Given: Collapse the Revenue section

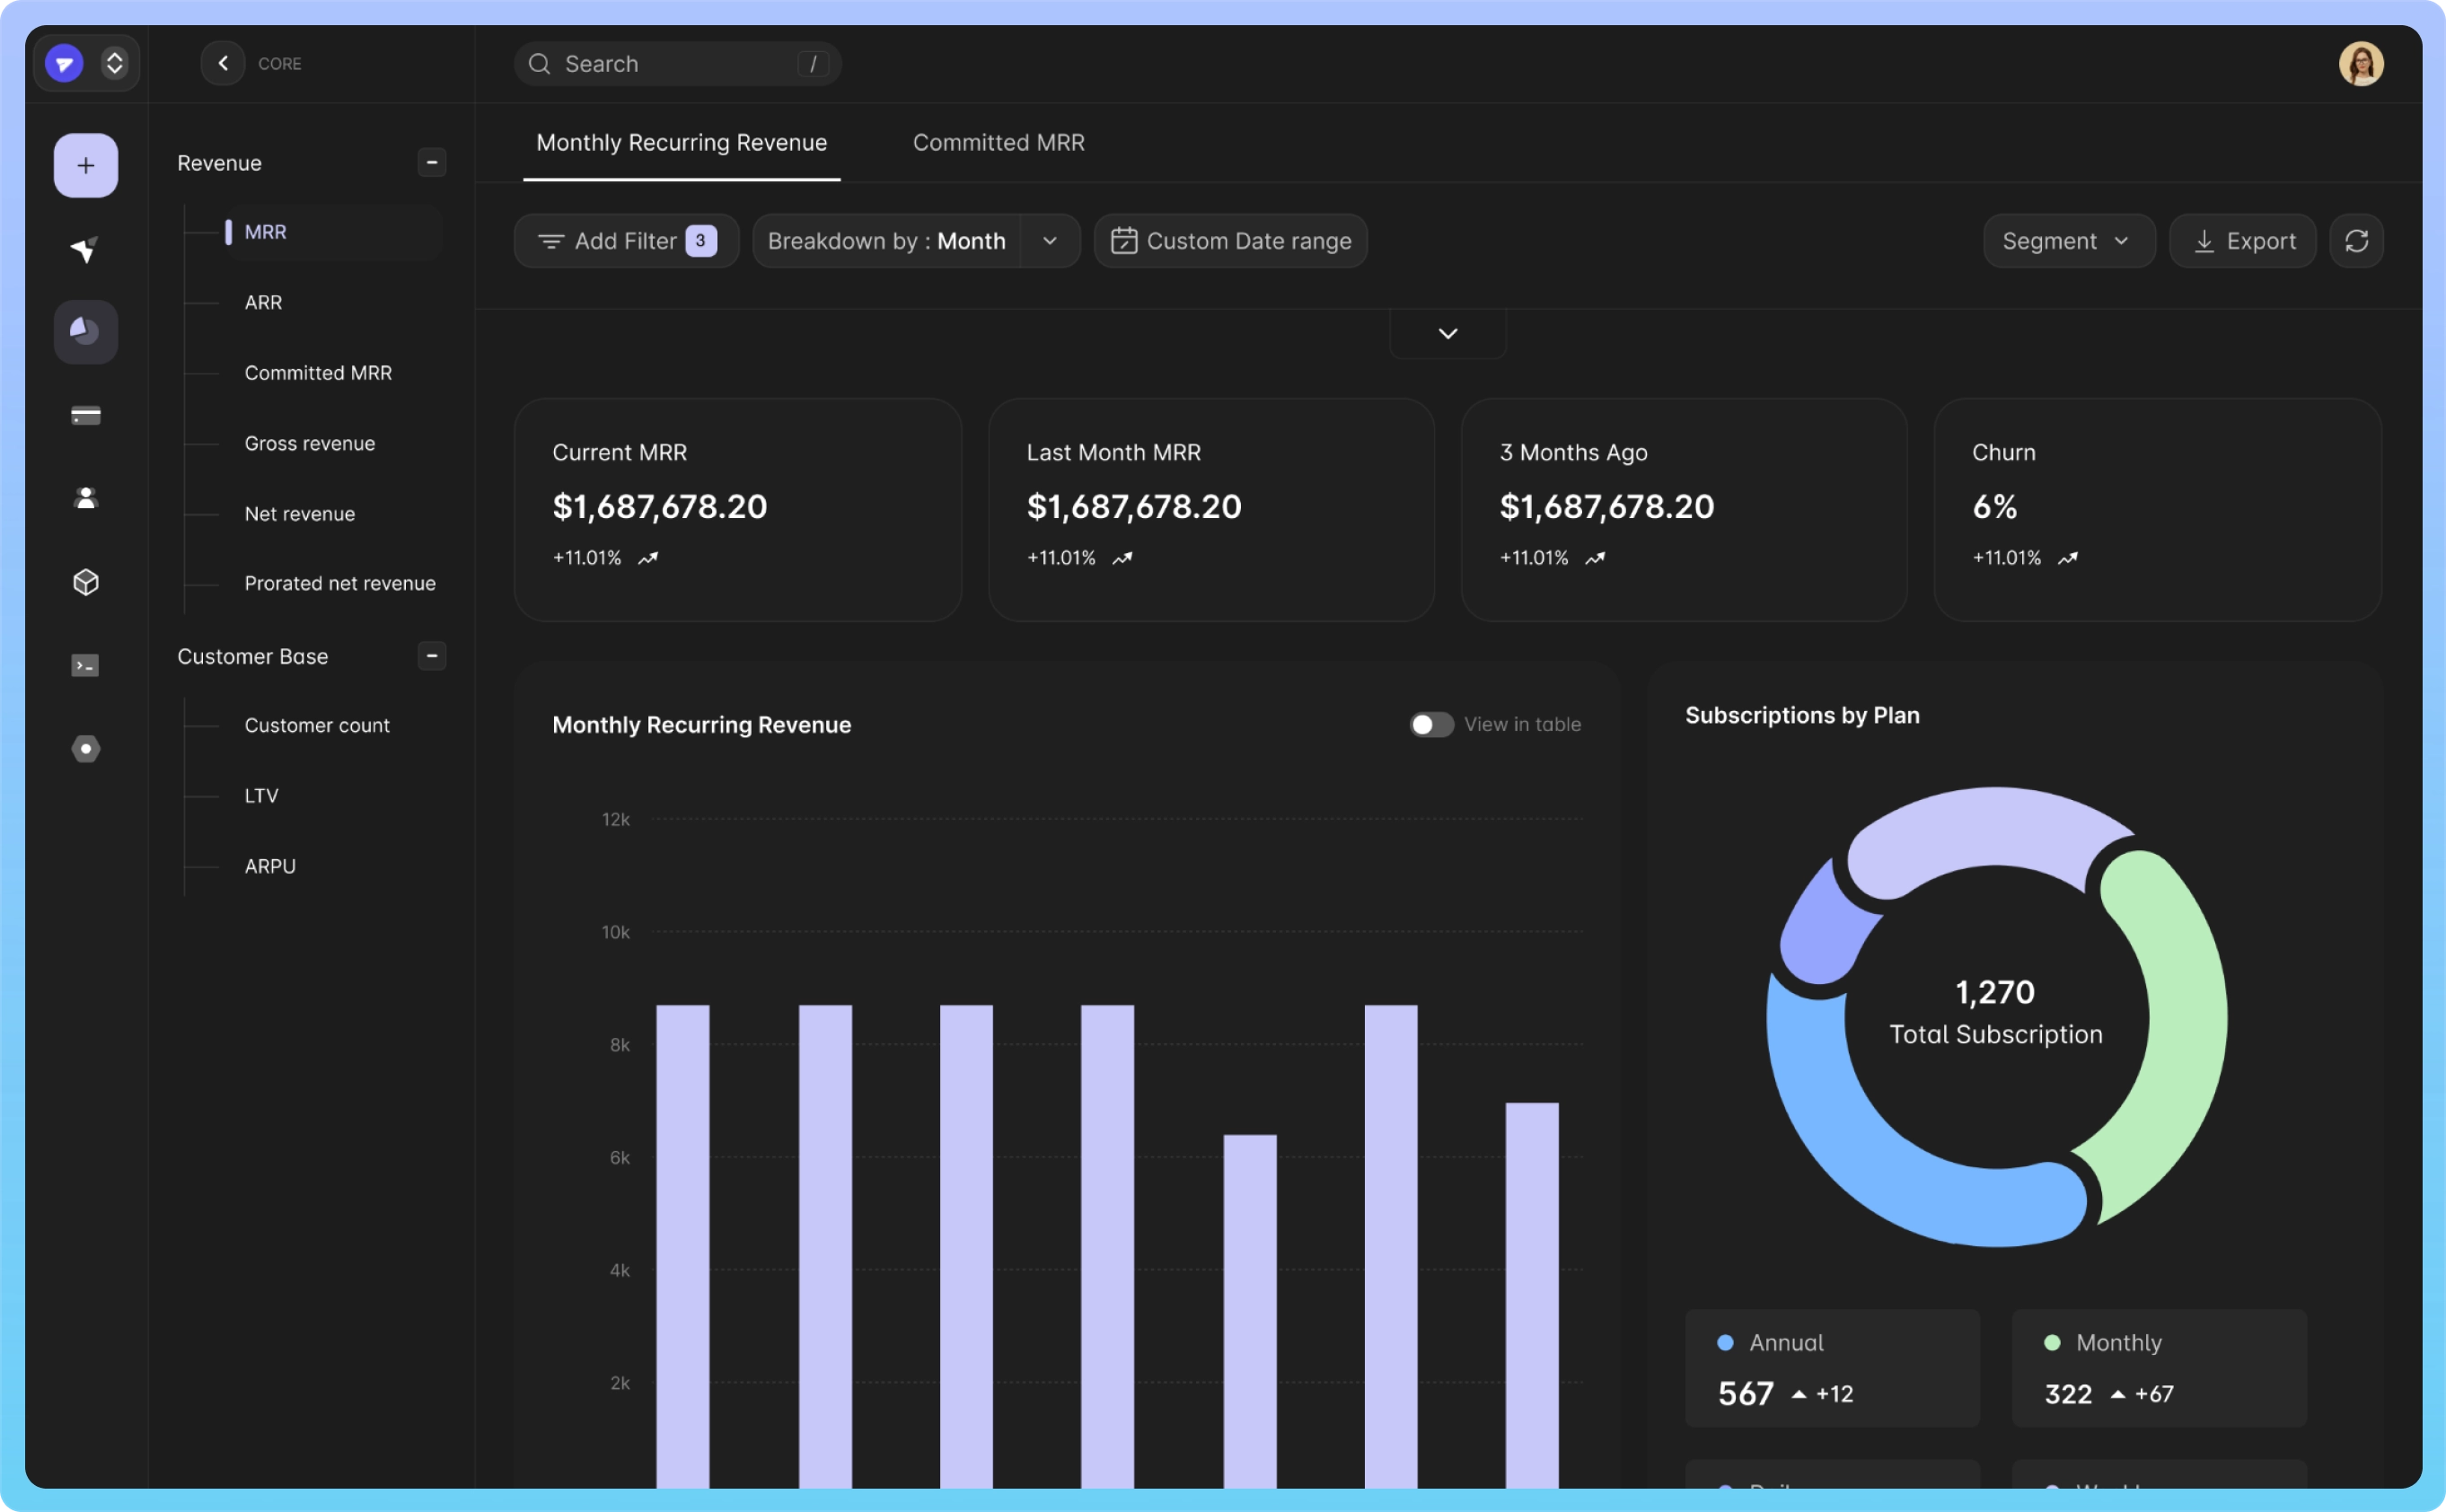Looking at the screenshot, I should tap(432, 162).
